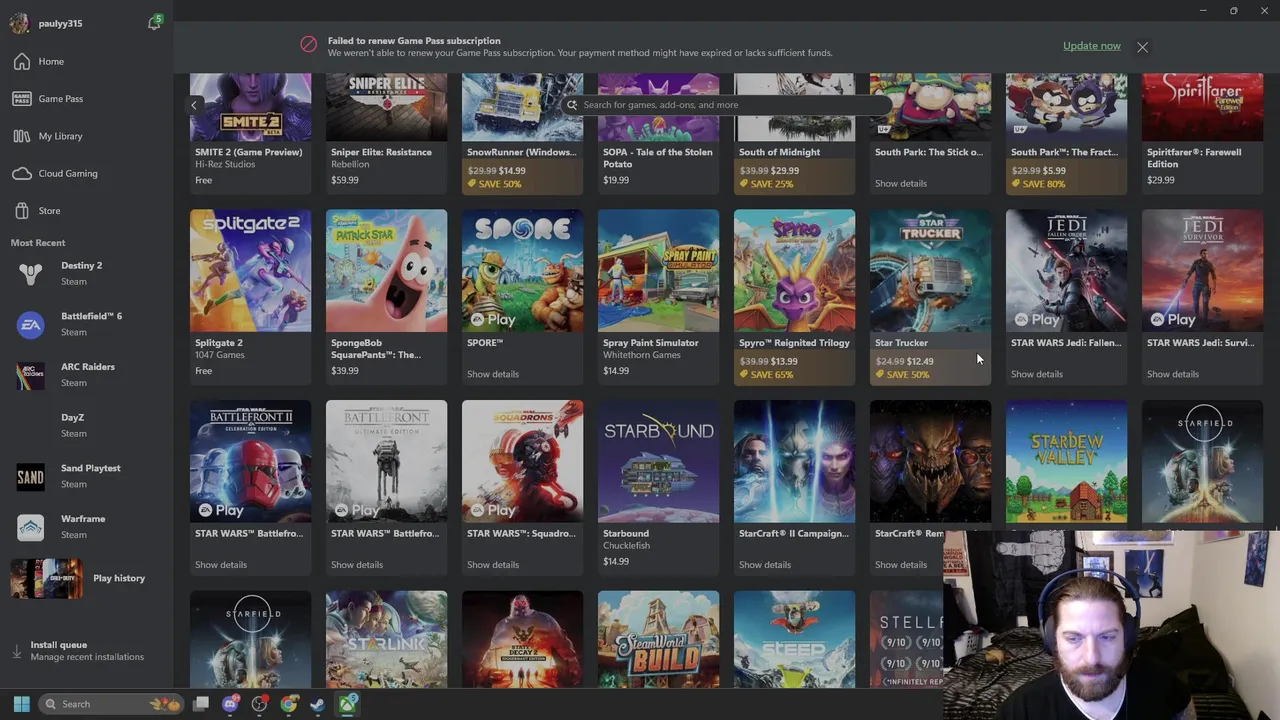Image resolution: width=1280 pixels, height=720 pixels.
Task: Open Sand Playtest from Most Recent
Action: [87, 476]
